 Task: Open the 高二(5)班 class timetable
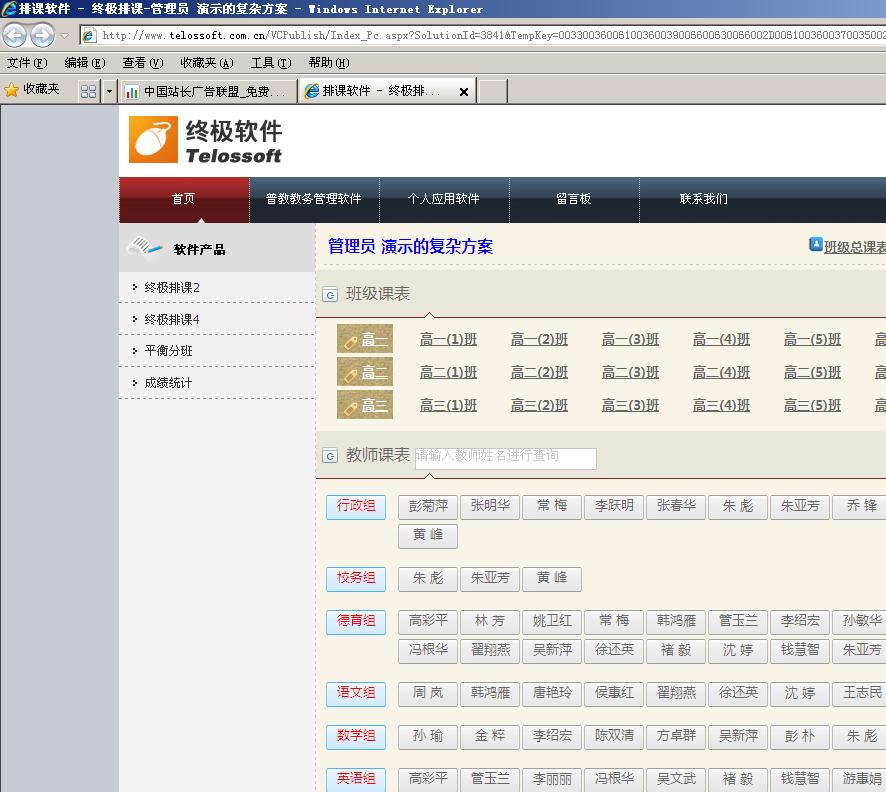[x=813, y=372]
